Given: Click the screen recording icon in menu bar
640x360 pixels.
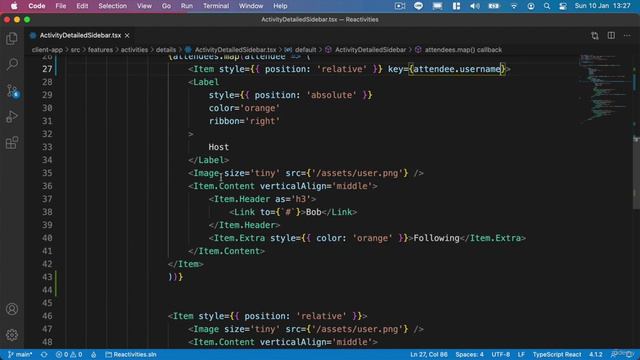Looking at the screenshot, I should click(400, 6).
